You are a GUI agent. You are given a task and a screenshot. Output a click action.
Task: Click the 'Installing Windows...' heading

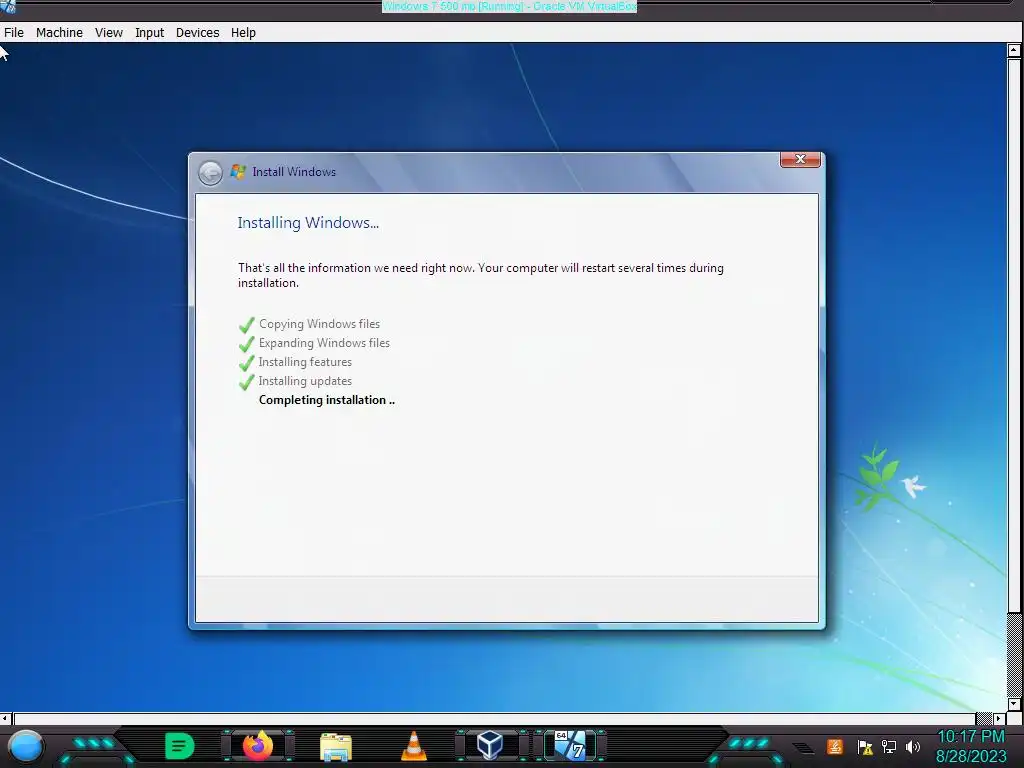pos(308,223)
